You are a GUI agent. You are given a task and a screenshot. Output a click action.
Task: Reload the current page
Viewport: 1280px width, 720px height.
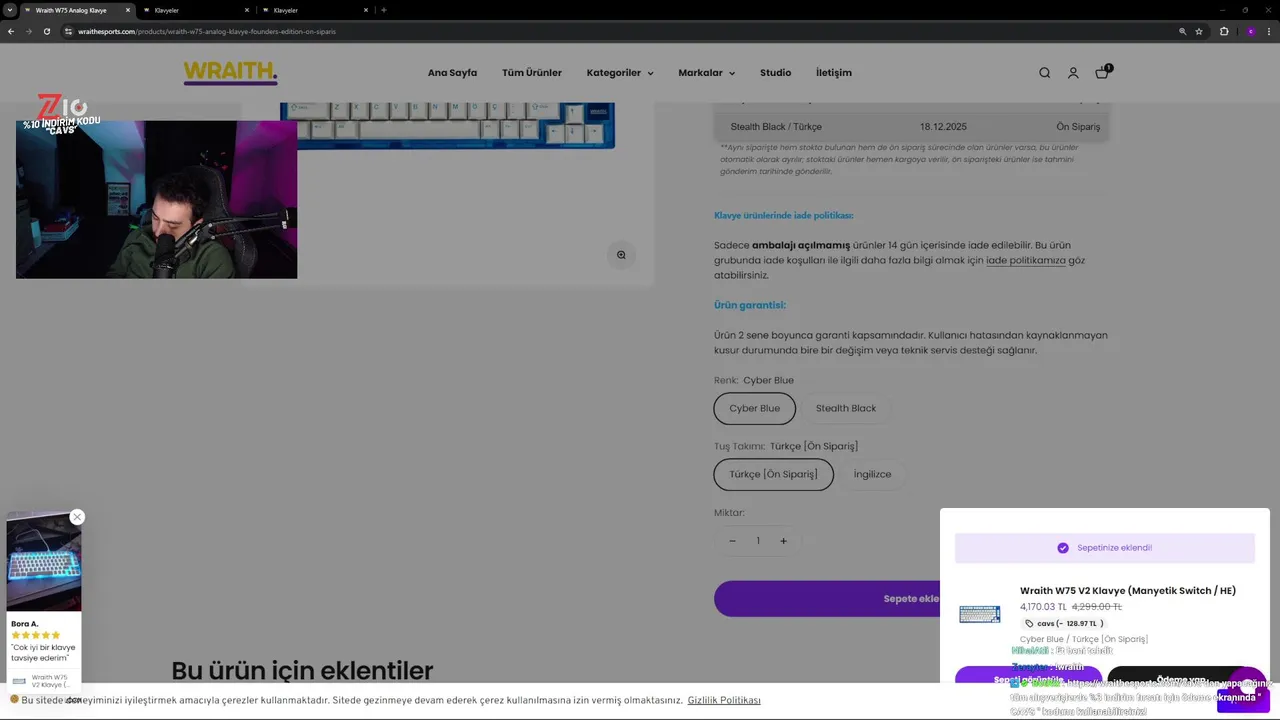pos(45,31)
